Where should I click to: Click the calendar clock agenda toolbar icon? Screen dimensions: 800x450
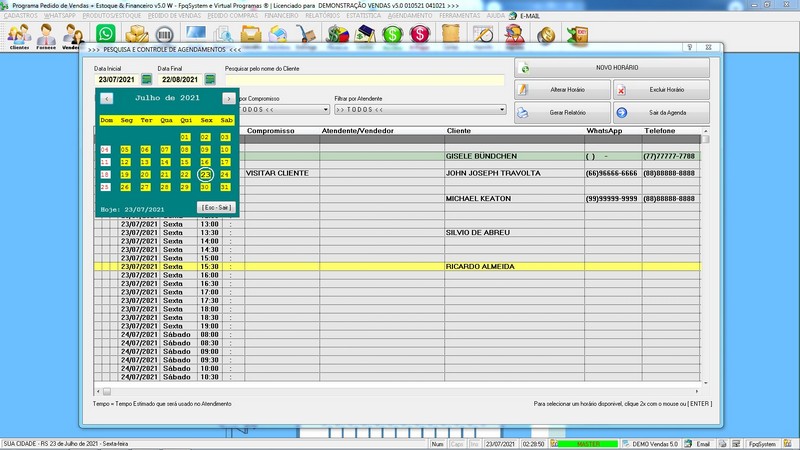(x=483, y=35)
